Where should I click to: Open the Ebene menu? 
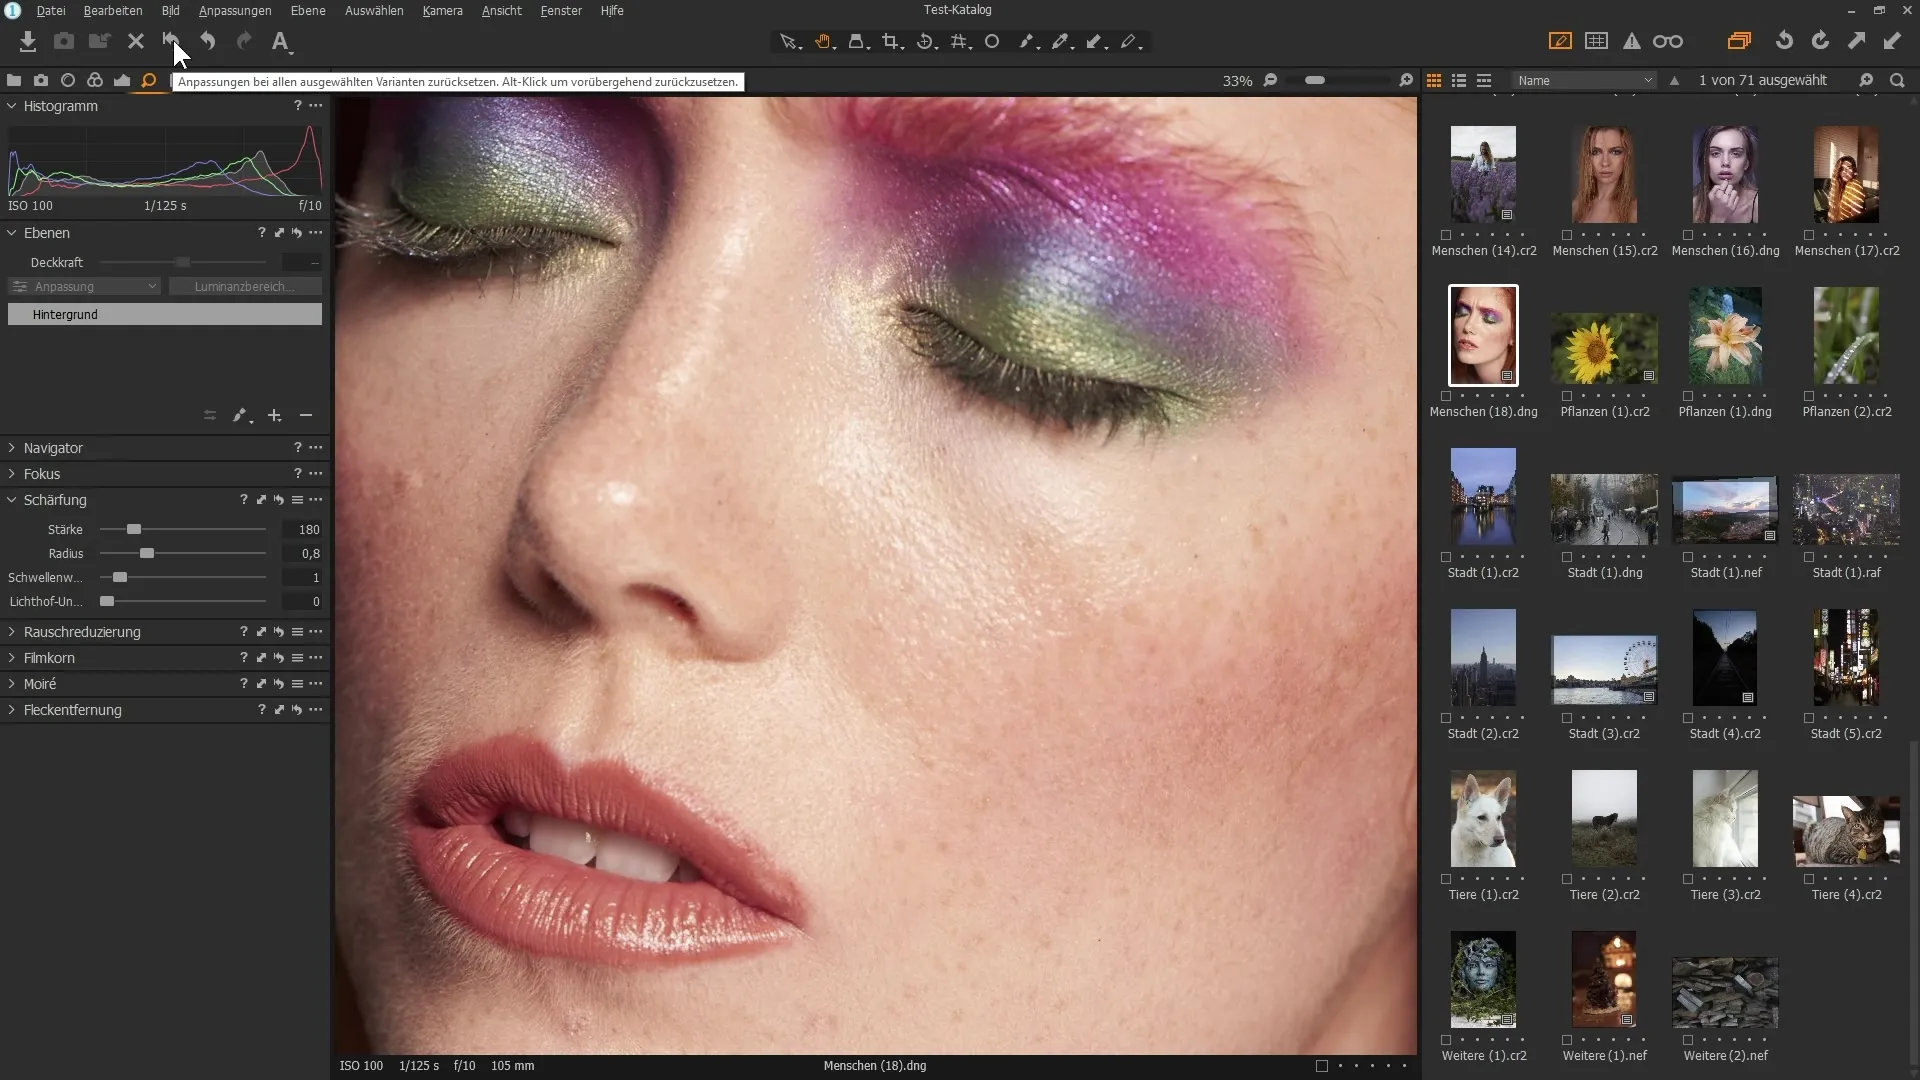(308, 11)
